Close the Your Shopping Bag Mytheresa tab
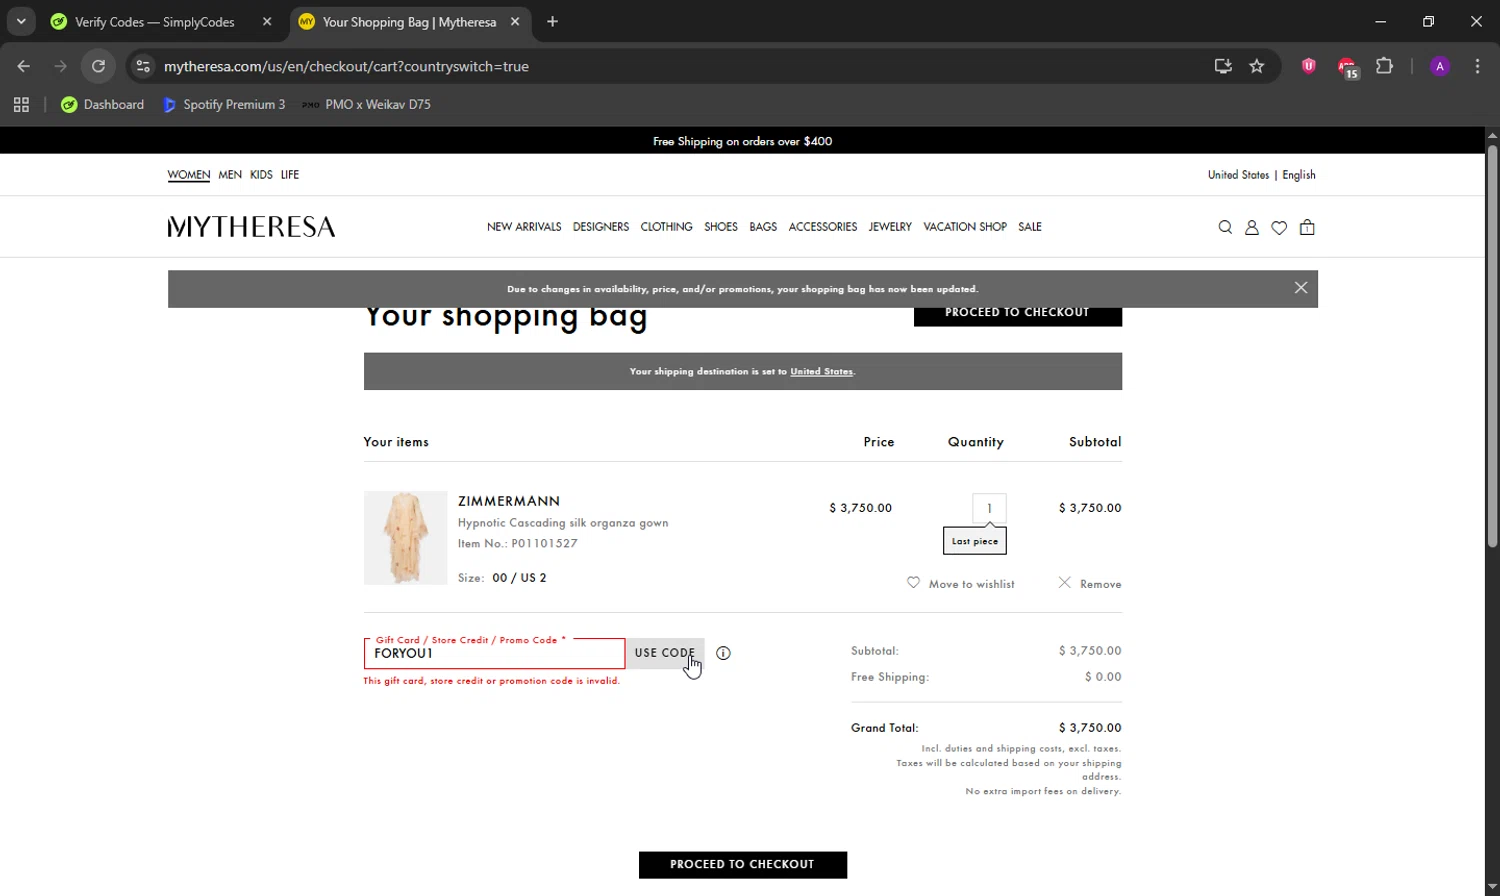The height and width of the screenshot is (896, 1500). pyautogui.click(x=515, y=22)
